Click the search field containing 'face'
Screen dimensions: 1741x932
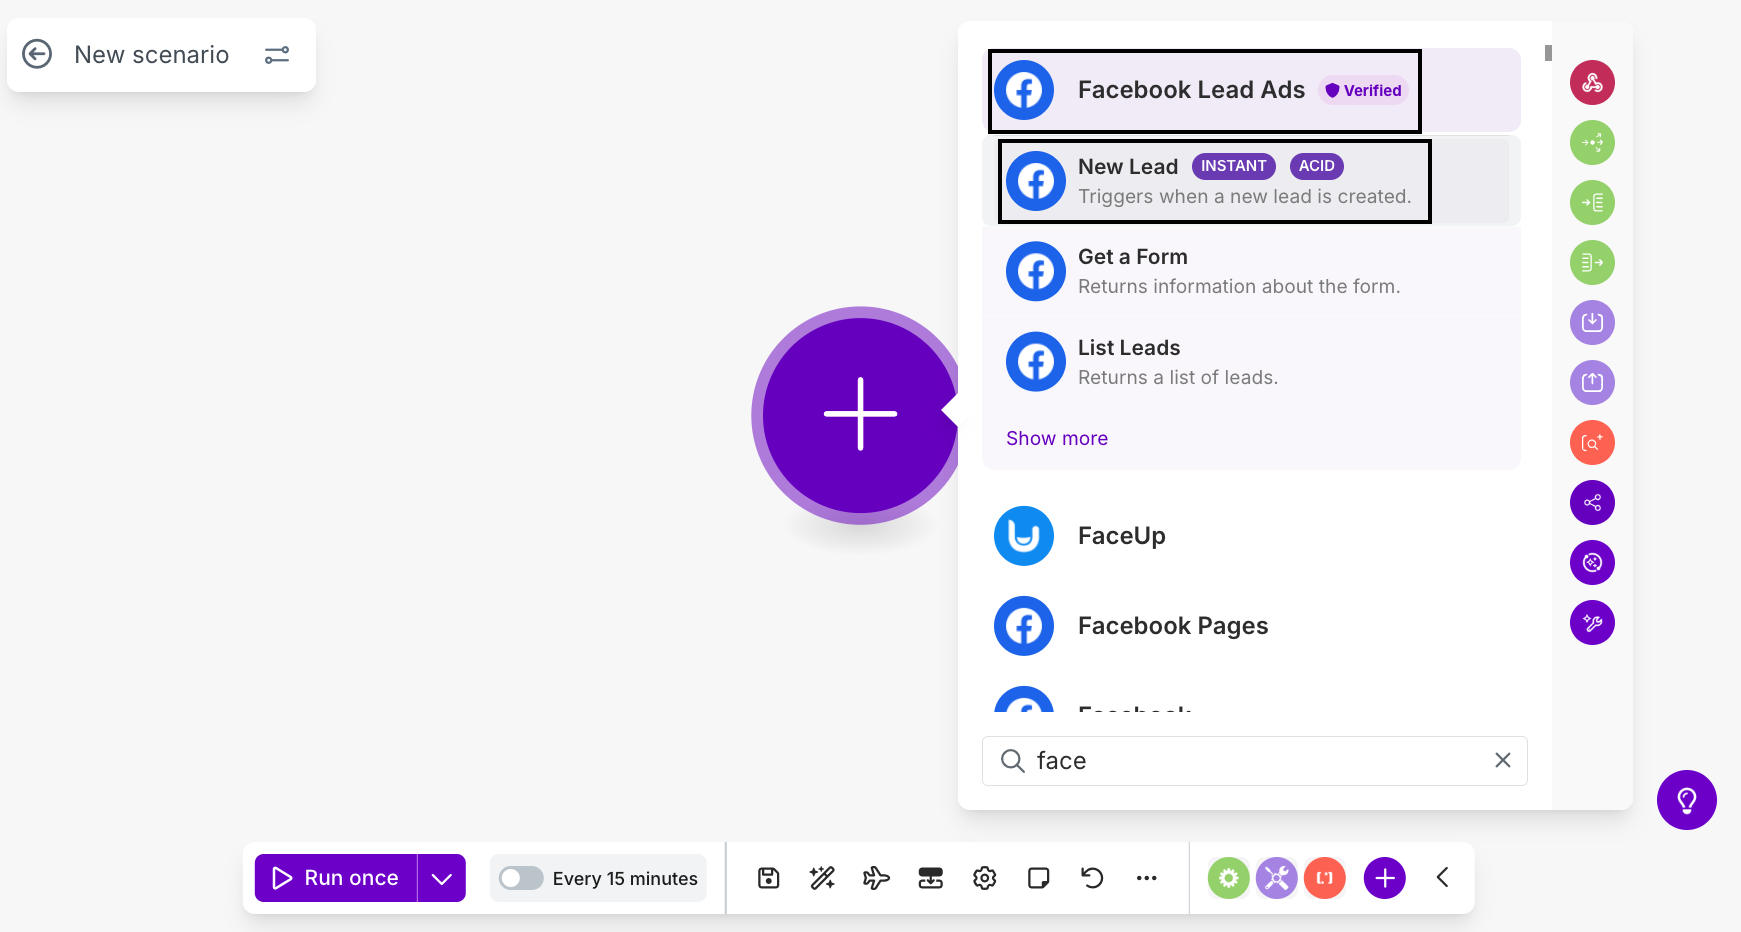click(1254, 761)
